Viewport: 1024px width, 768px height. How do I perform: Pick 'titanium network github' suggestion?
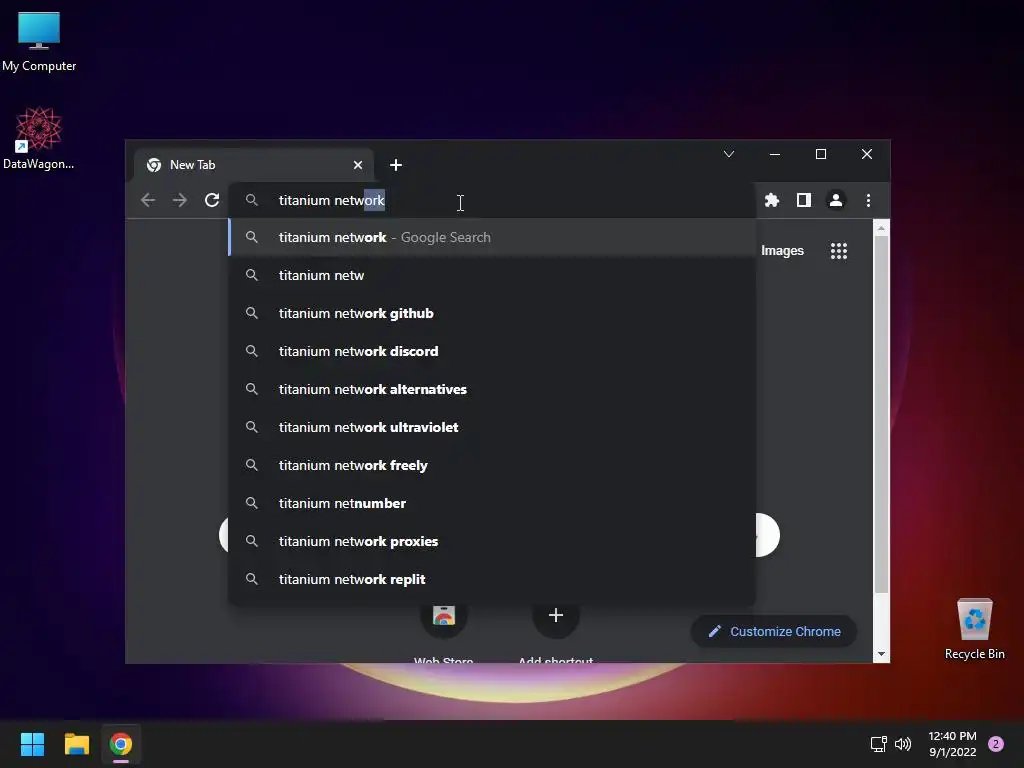(492, 313)
